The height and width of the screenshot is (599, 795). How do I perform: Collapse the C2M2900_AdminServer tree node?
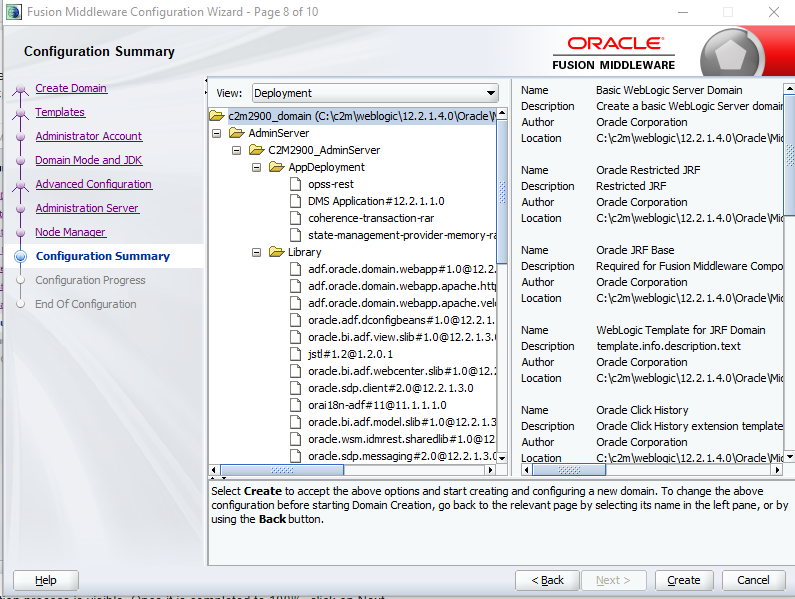click(x=236, y=151)
